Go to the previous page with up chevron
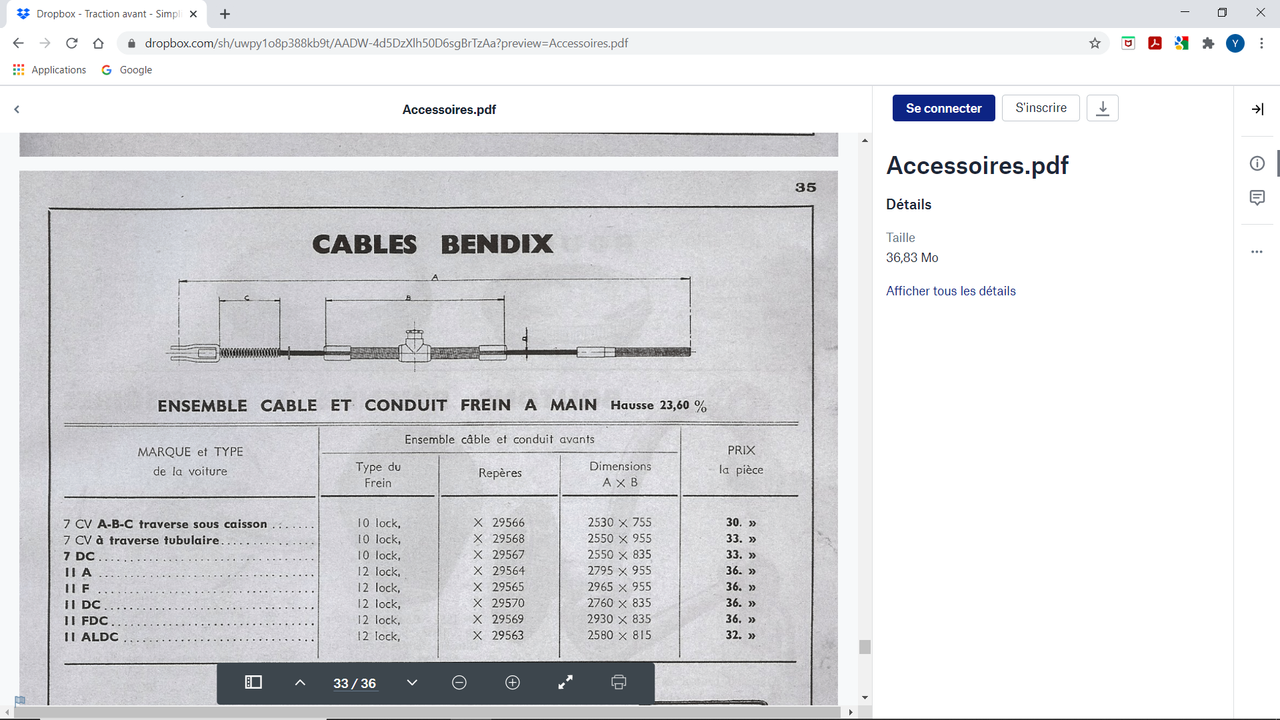 click(x=300, y=682)
